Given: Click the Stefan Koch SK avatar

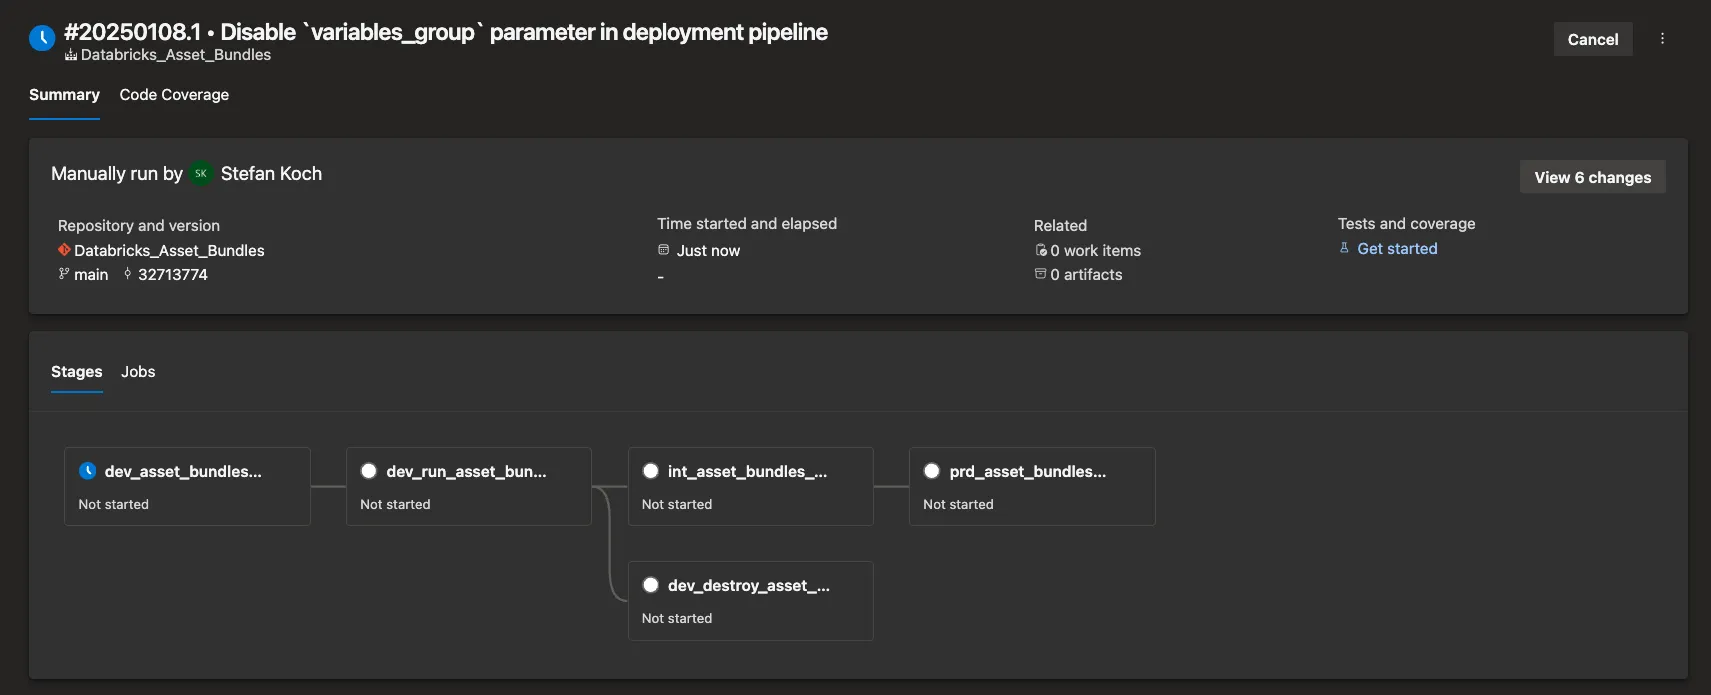Looking at the screenshot, I should (x=201, y=174).
